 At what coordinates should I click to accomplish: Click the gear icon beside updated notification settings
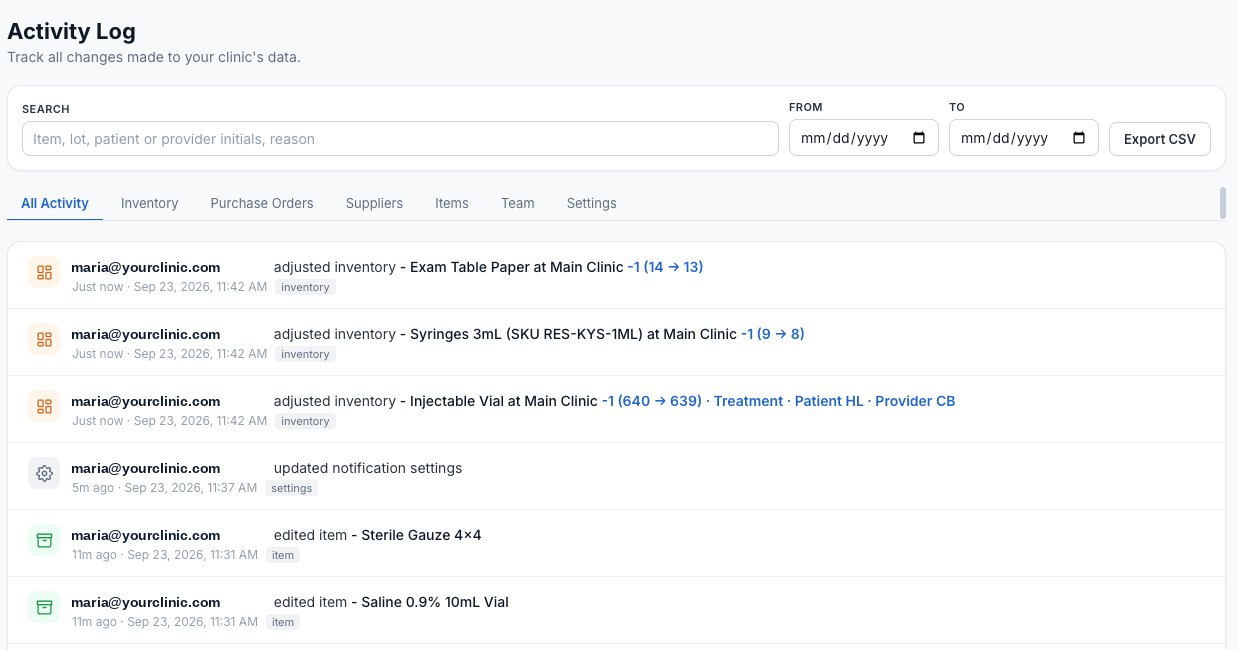click(44, 473)
